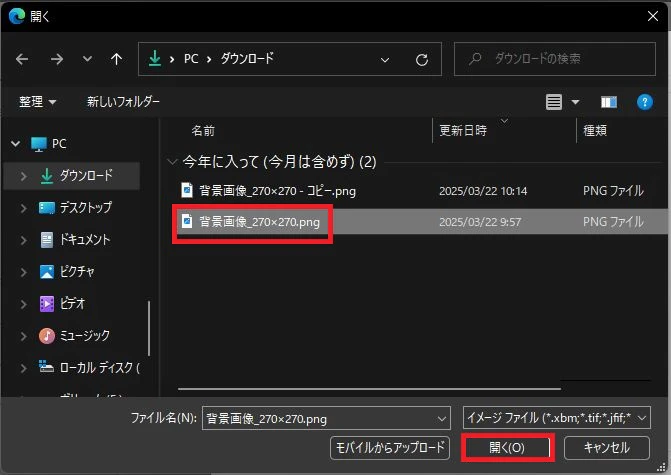Select PC in the address breadcrumb
The height and width of the screenshot is (475, 671).
(191, 59)
